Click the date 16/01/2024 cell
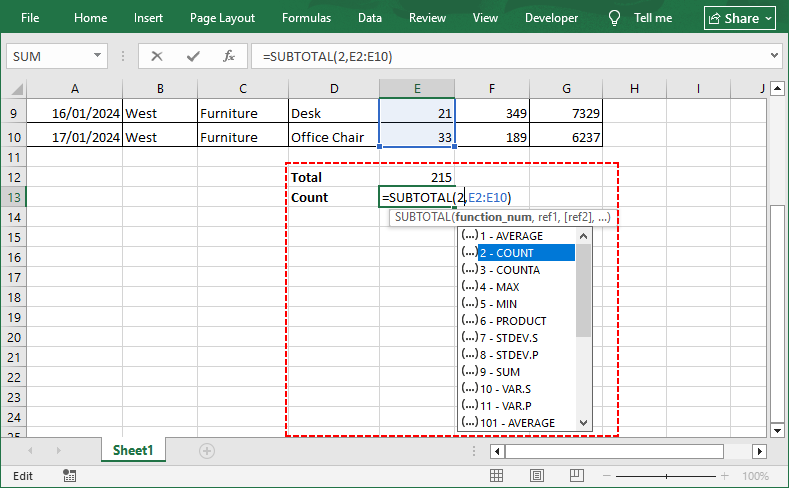 tap(74, 113)
